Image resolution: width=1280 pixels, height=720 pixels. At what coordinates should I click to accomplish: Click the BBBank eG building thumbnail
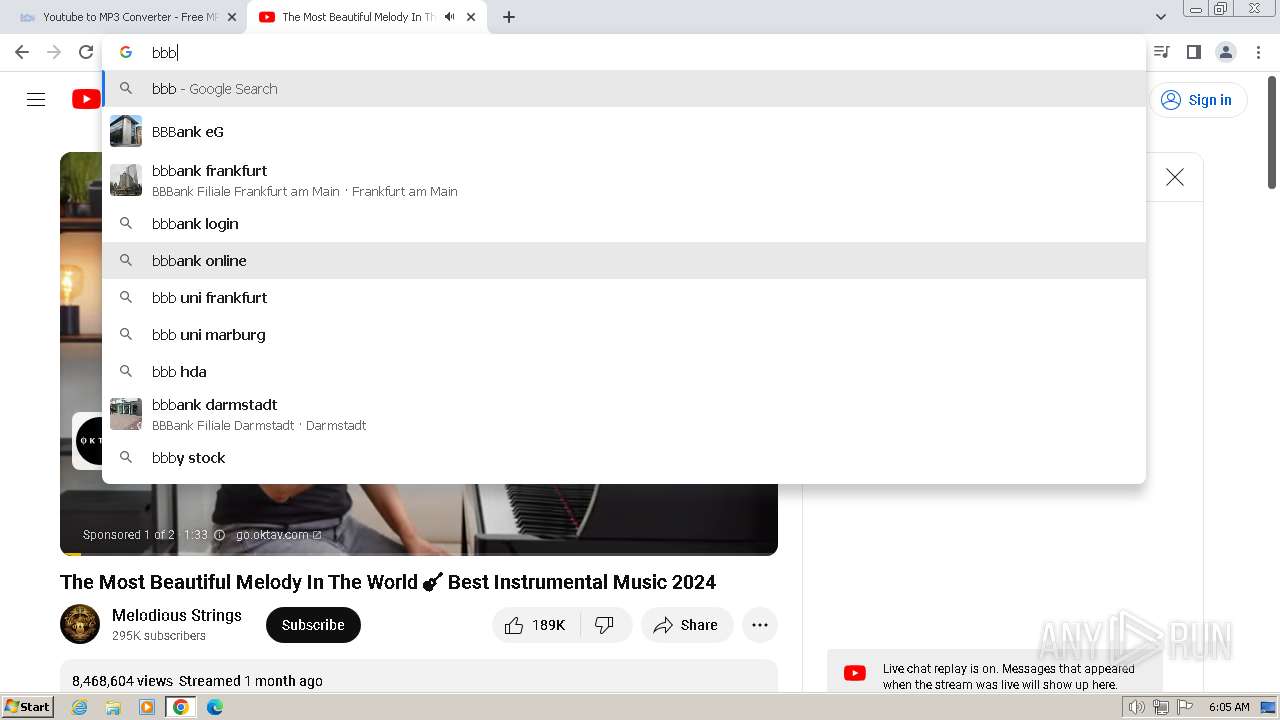(x=126, y=131)
